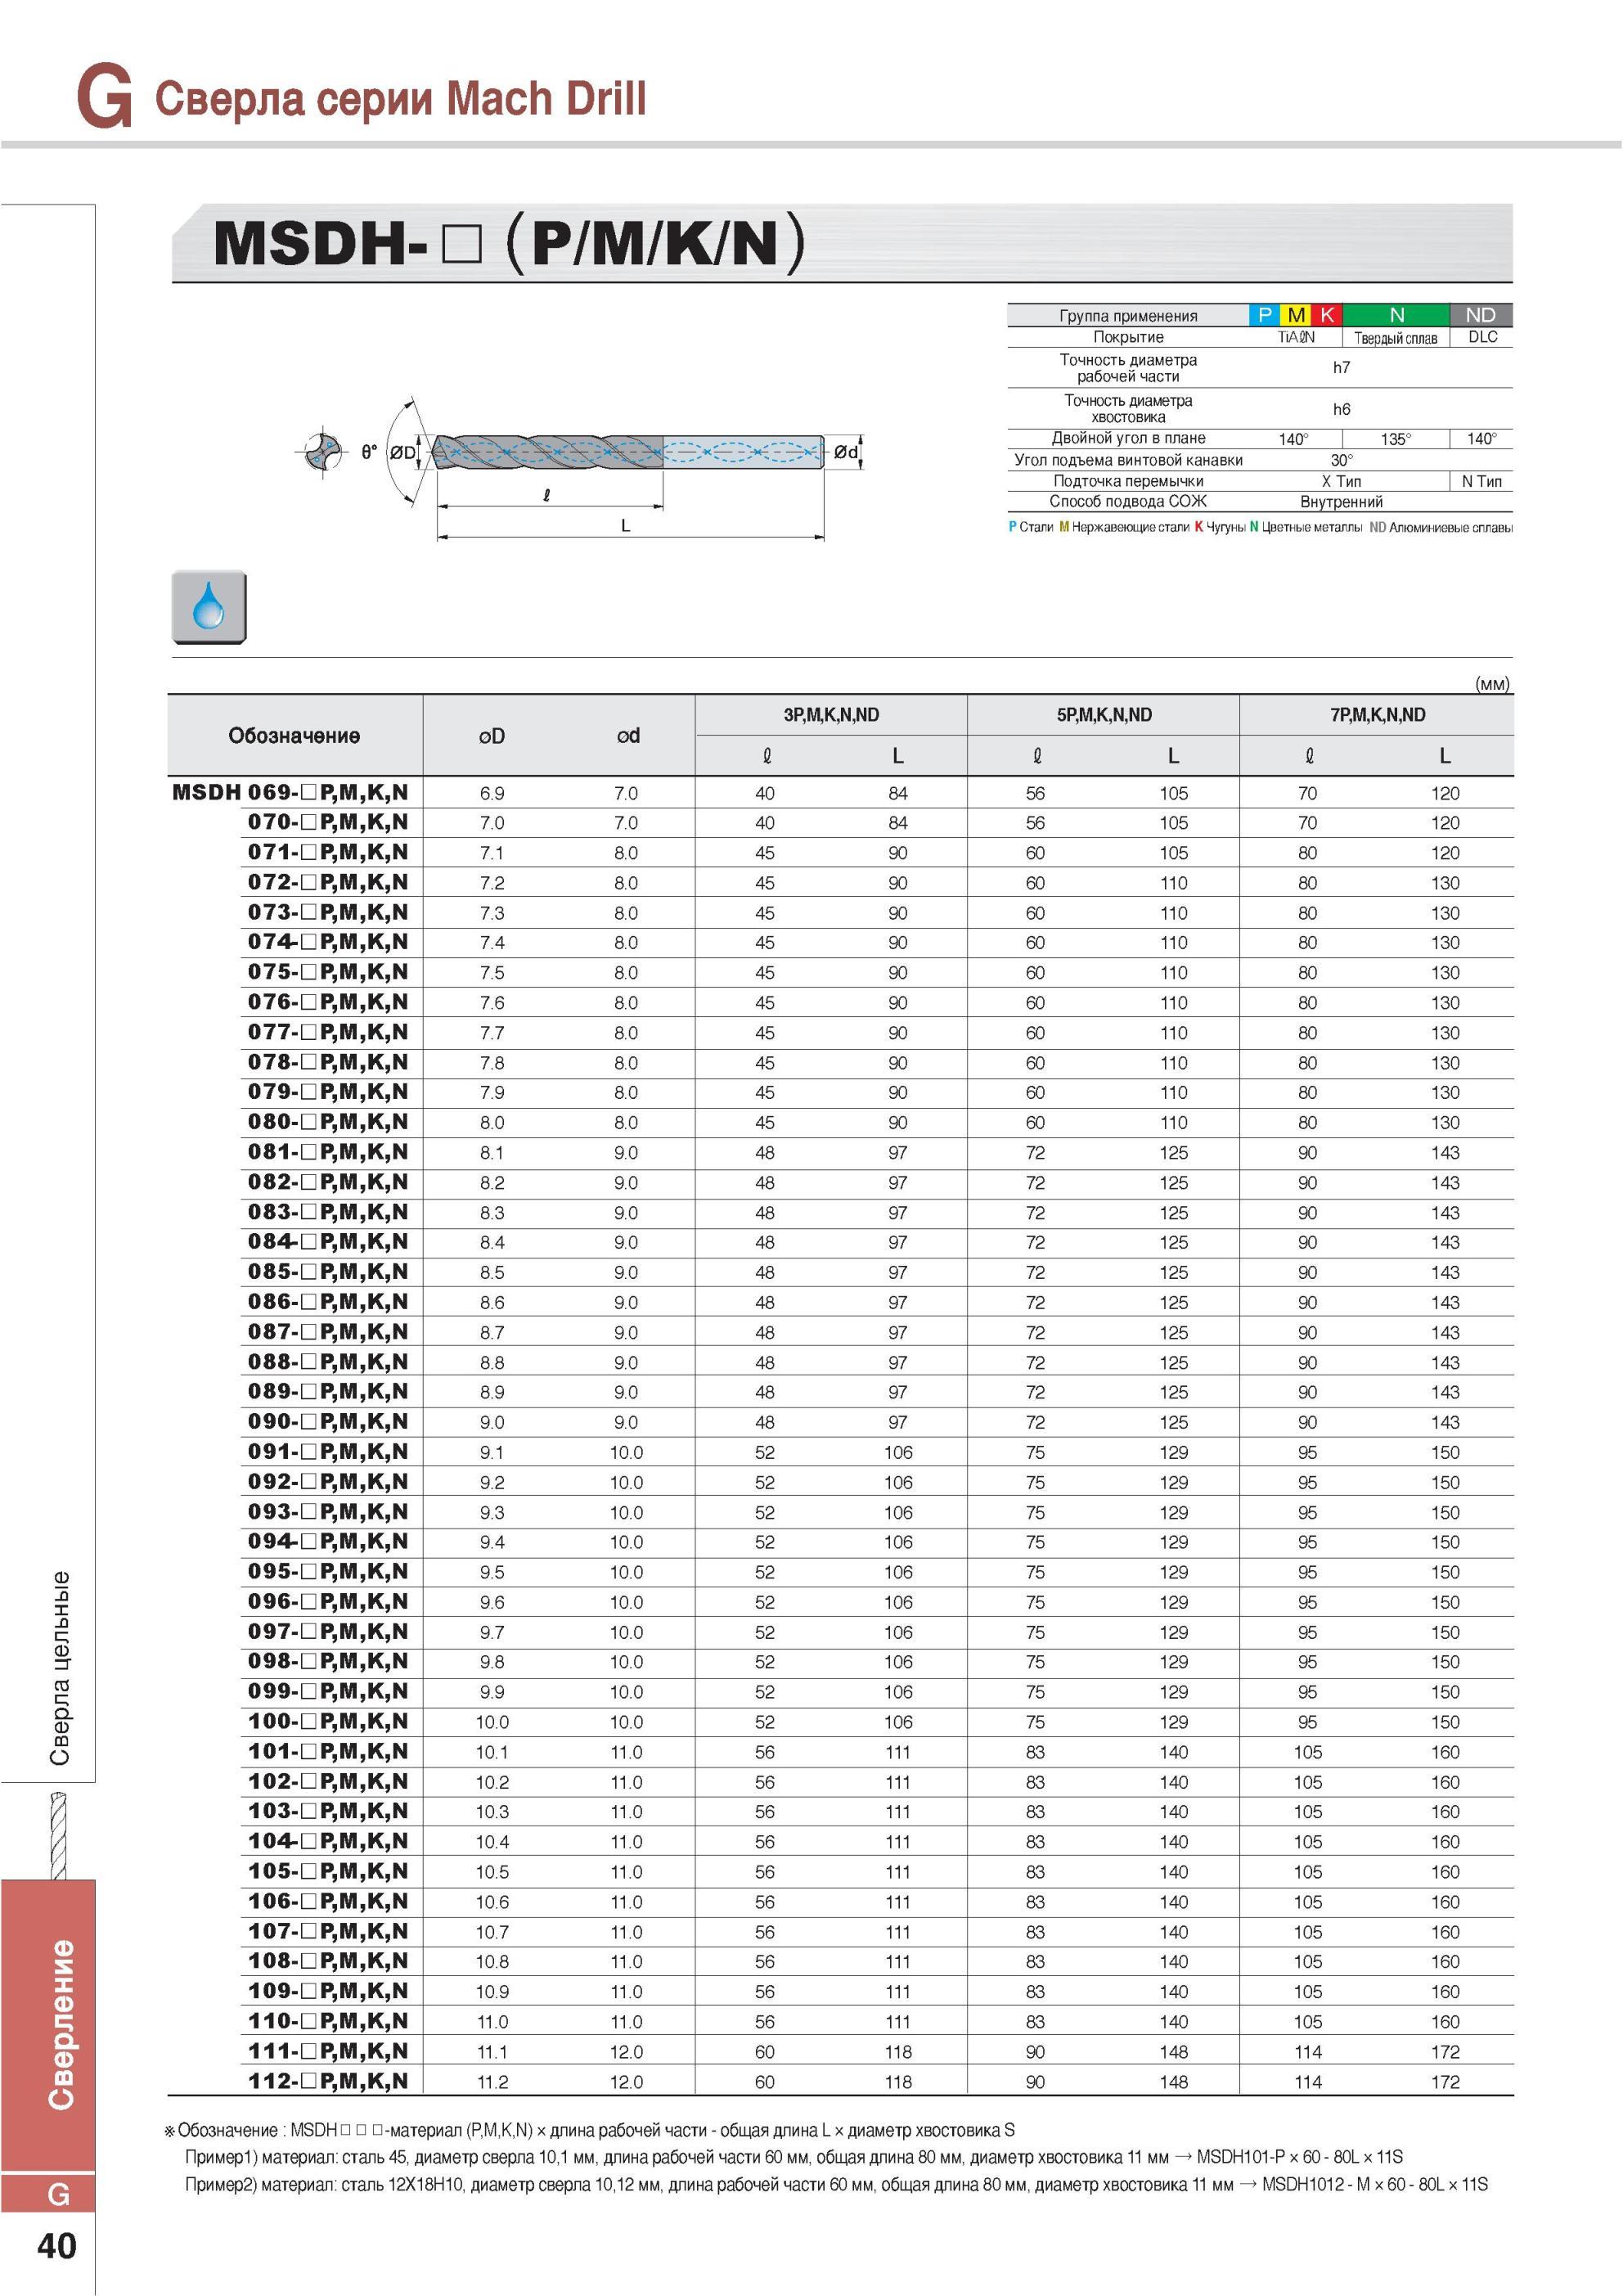Select the '110-□P,M,K,N' designation
1623x2296 pixels.
click(328, 2021)
